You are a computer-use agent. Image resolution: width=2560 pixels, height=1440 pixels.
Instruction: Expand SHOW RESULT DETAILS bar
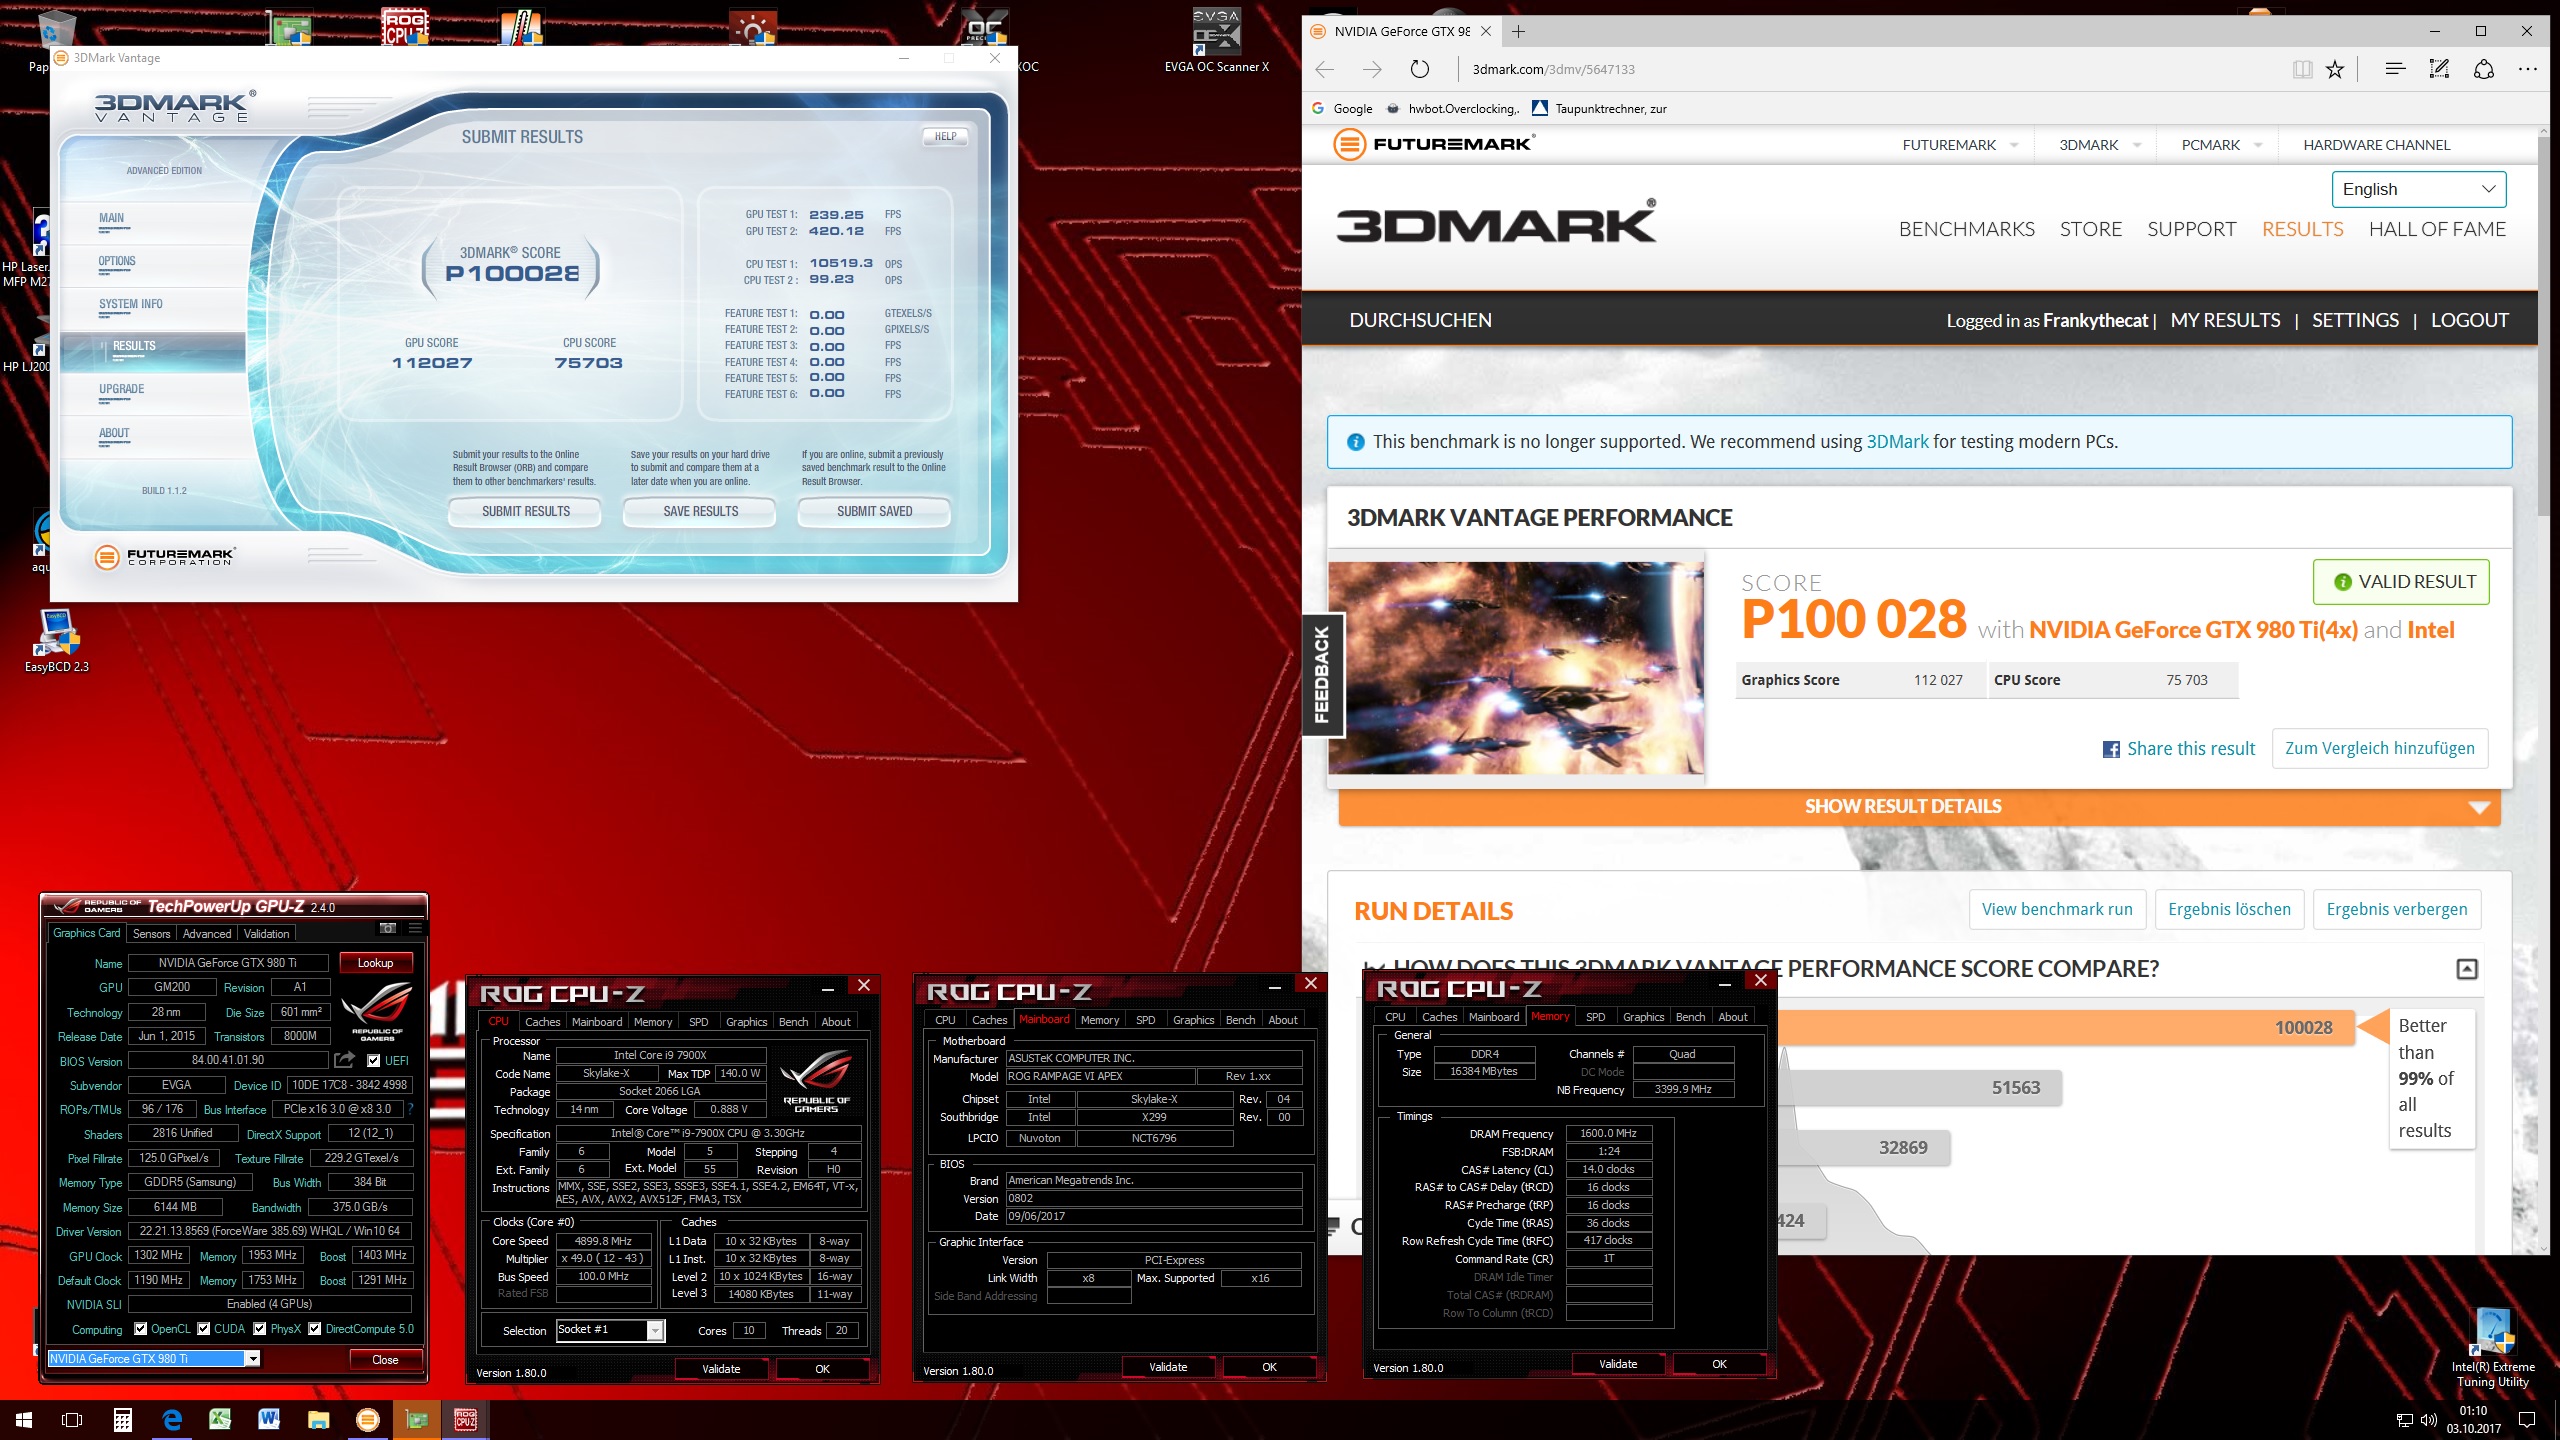1919,807
